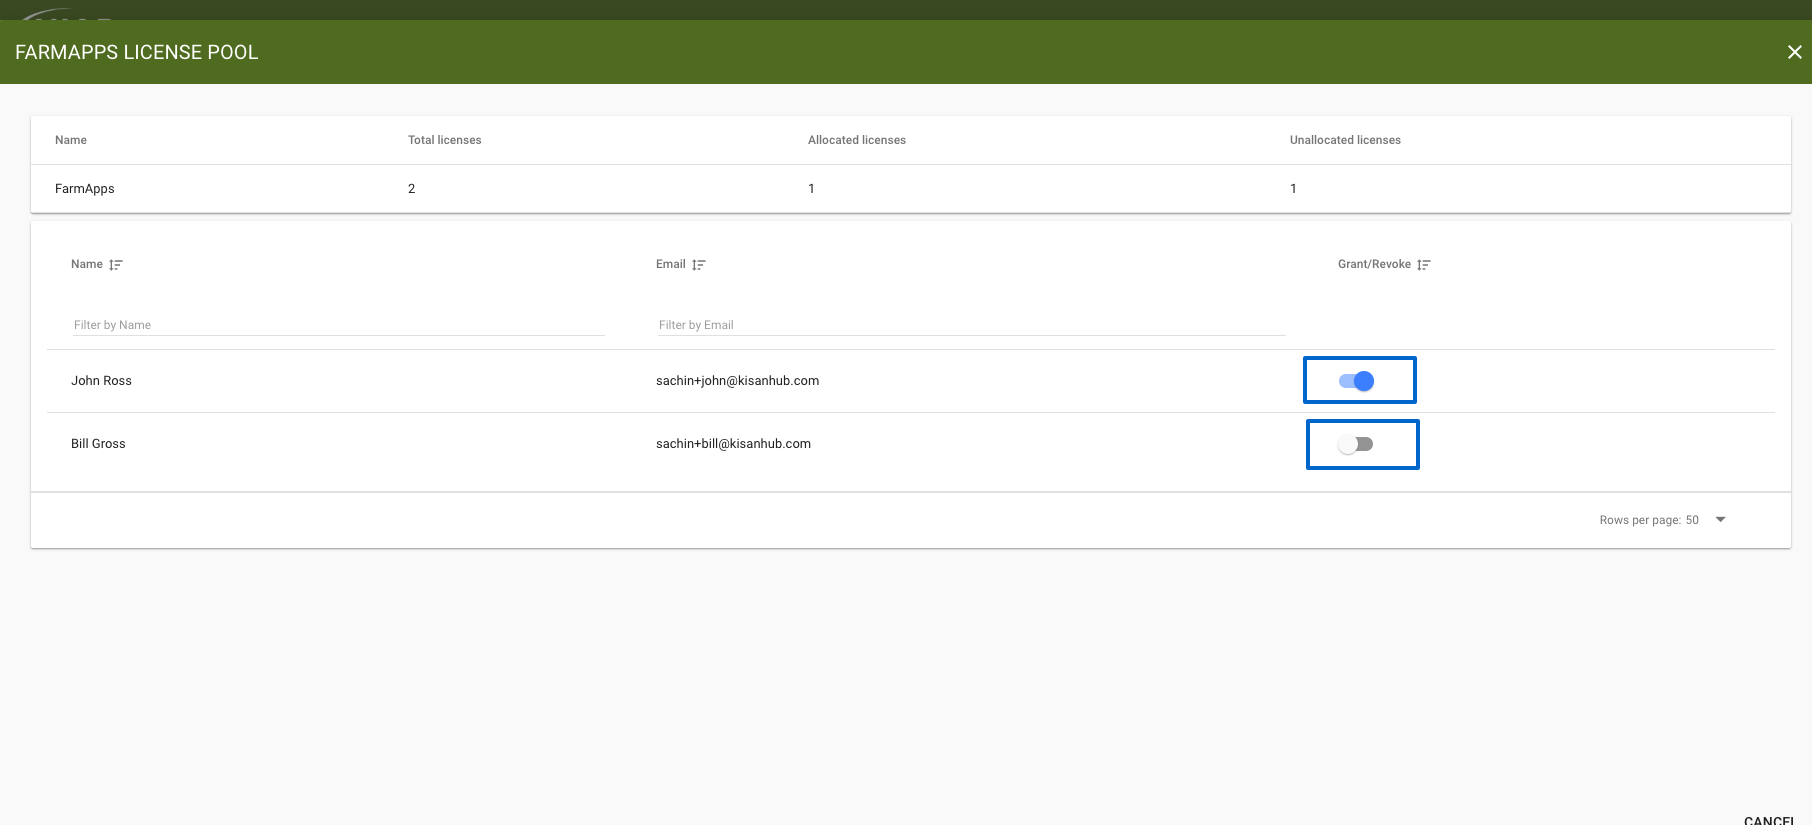Viewport: 1812px width, 825px height.
Task: Focus the Filter by Name field
Action: [338, 325]
